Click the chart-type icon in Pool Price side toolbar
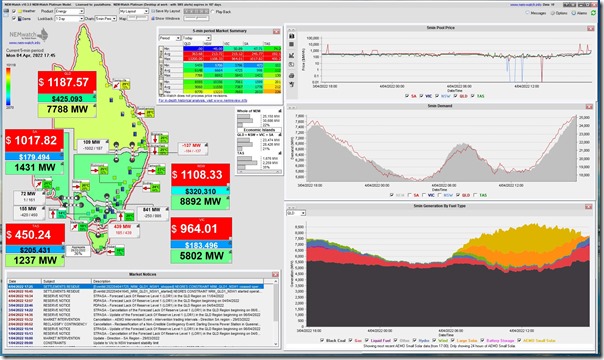 tap(292, 55)
